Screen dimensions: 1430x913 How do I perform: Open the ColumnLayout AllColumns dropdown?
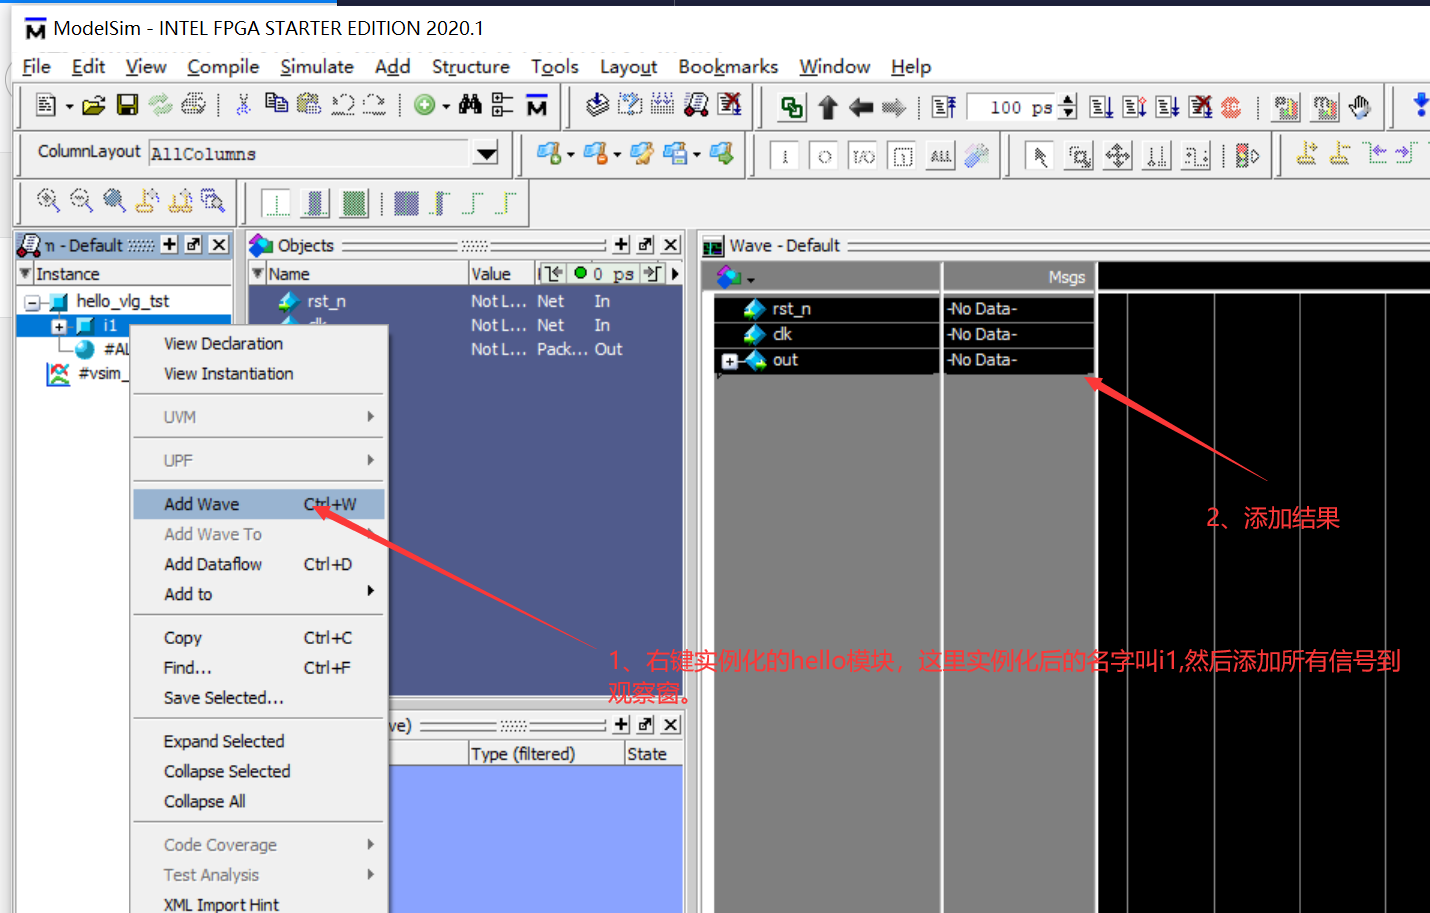click(486, 154)
